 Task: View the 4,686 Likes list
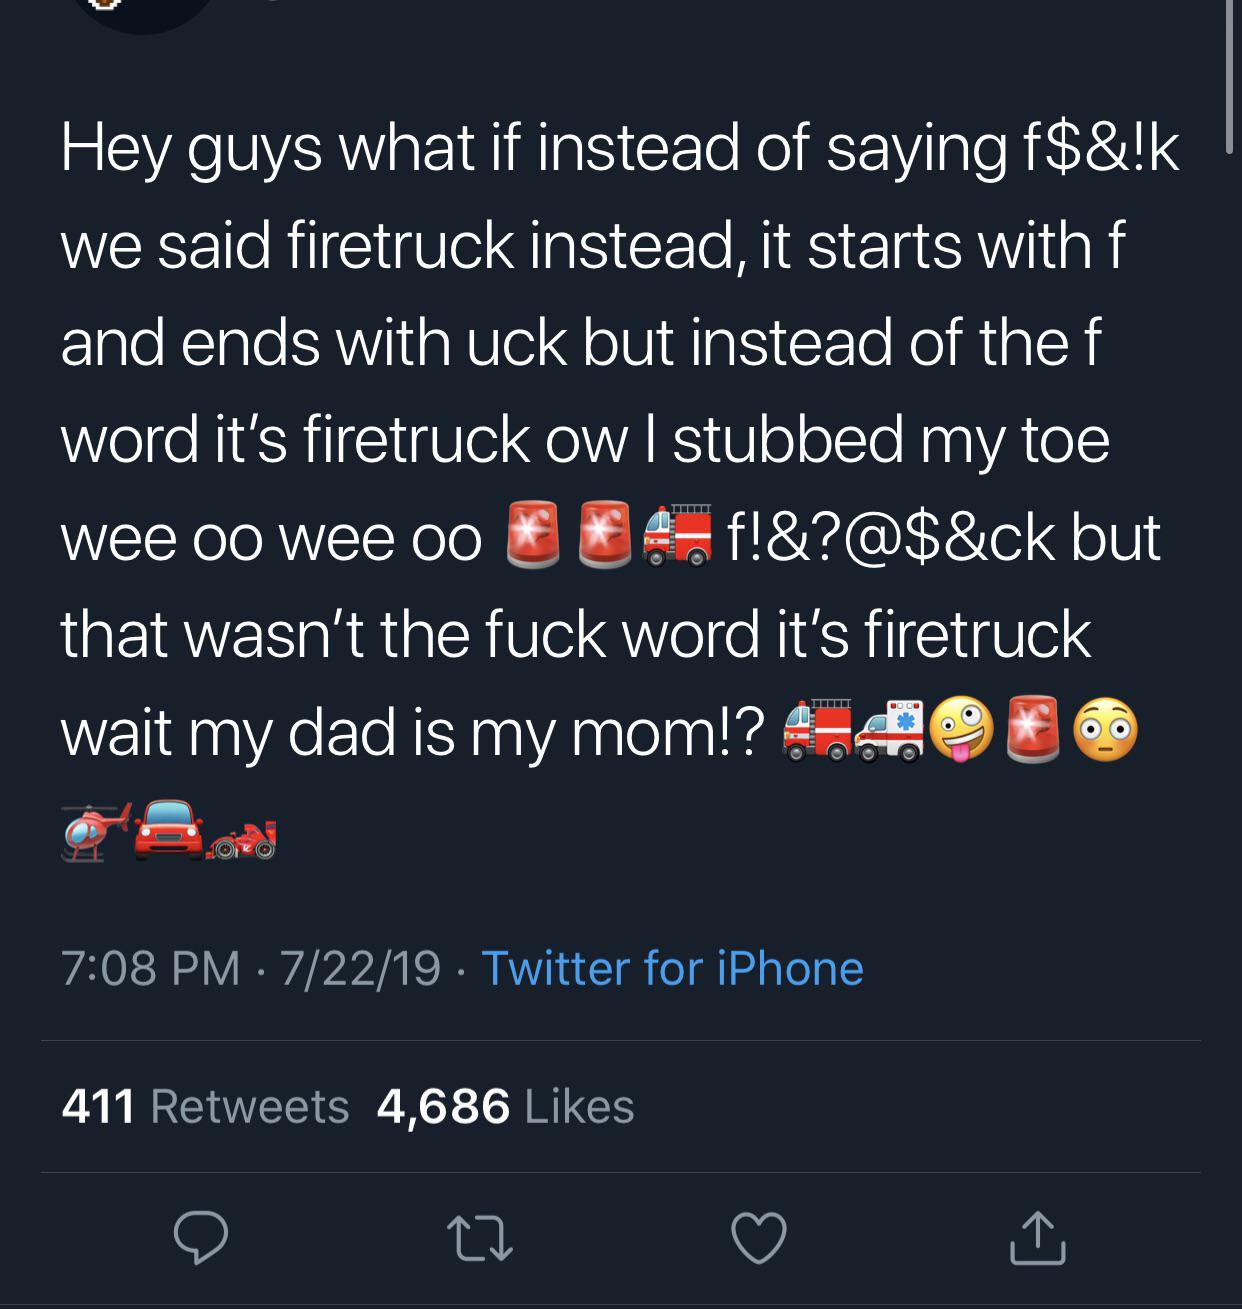click(x=505, y=1106)
